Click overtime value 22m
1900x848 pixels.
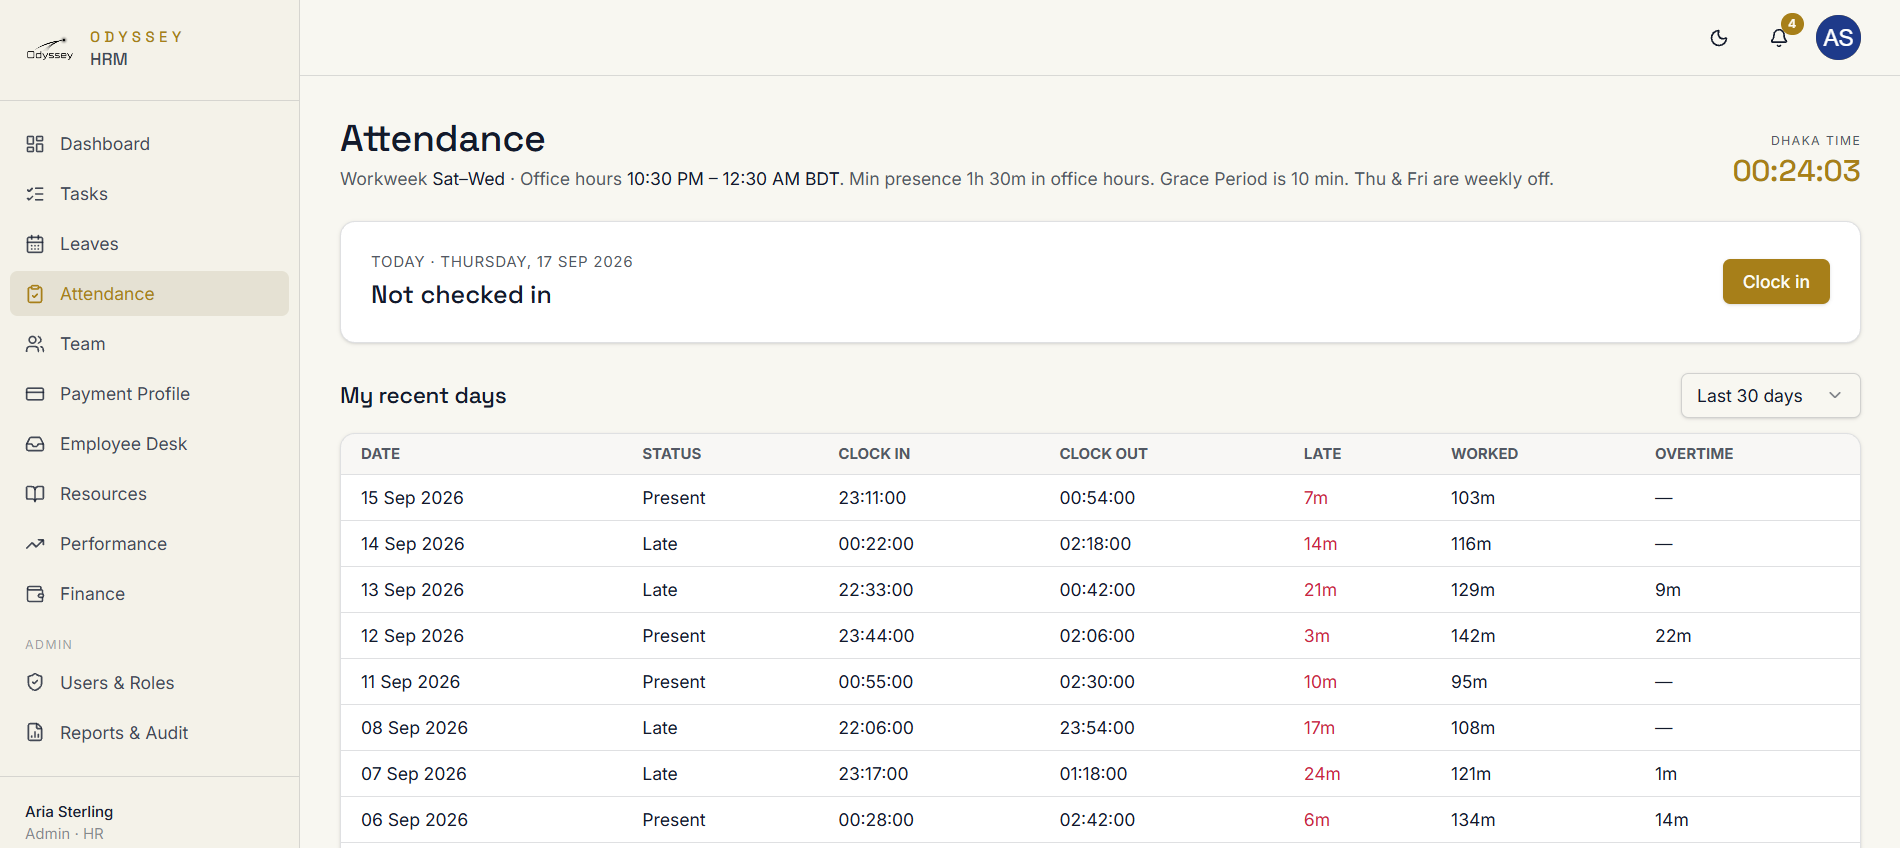(x=1673, y=636)
